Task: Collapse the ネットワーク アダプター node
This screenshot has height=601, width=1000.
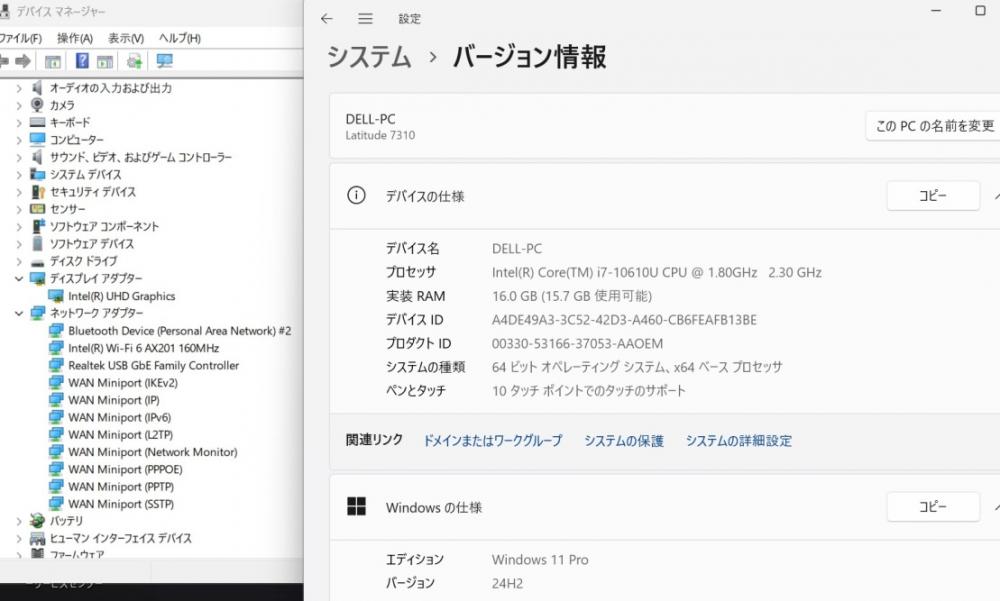Action: (18, 313)
